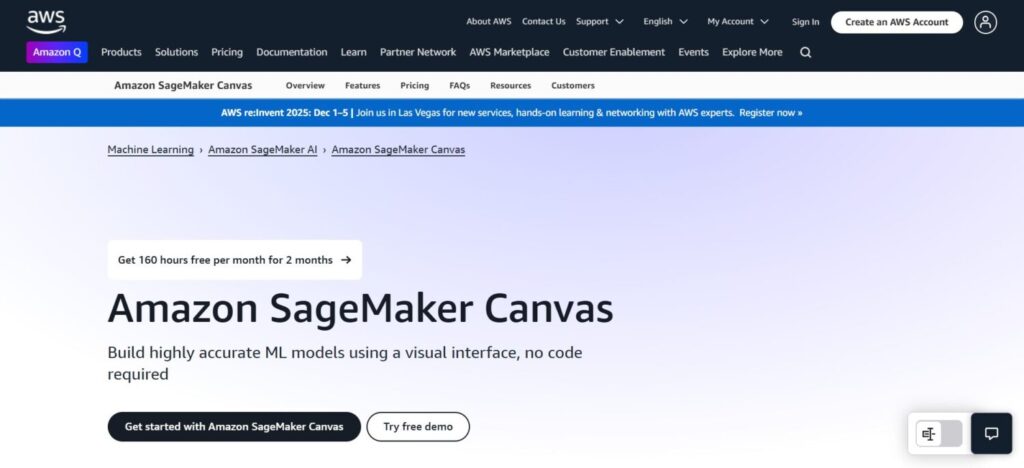Open the Solutions menu
The width and height of the screenshot is (1024, 468).
(x=176, y=52)
